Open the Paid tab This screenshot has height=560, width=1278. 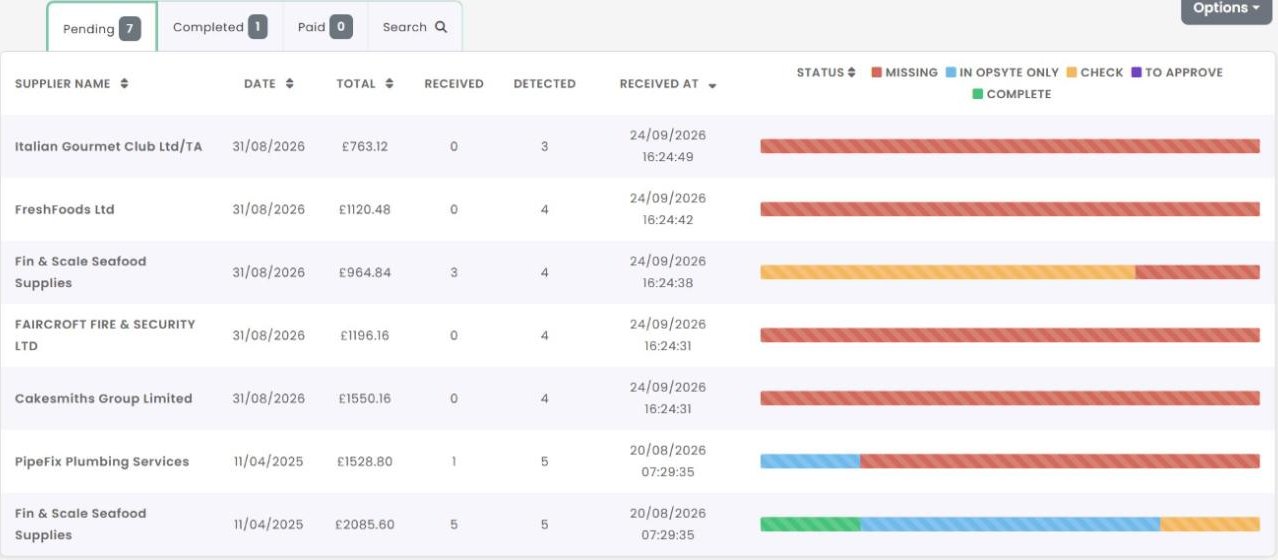325,27
